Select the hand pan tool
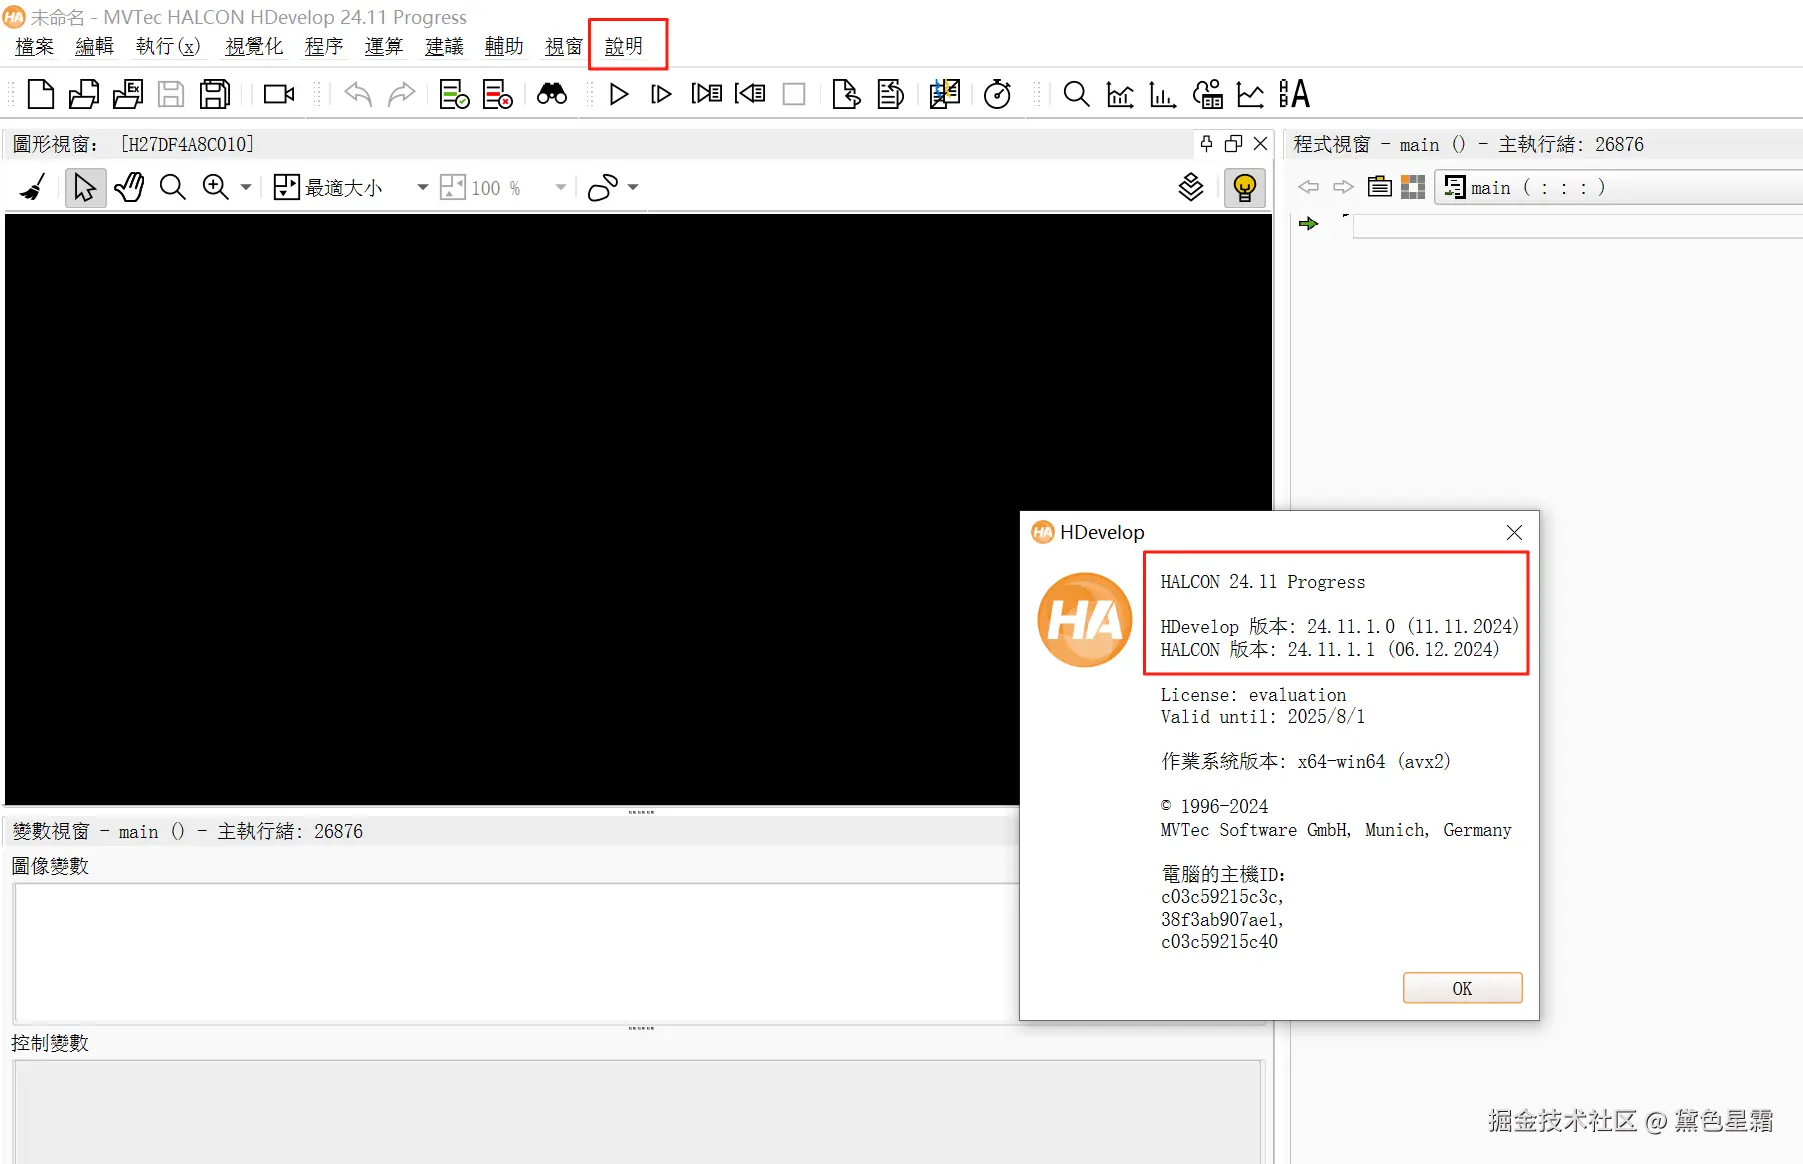The height and width of the screenshot is (1164, 1803). point(129,187)
